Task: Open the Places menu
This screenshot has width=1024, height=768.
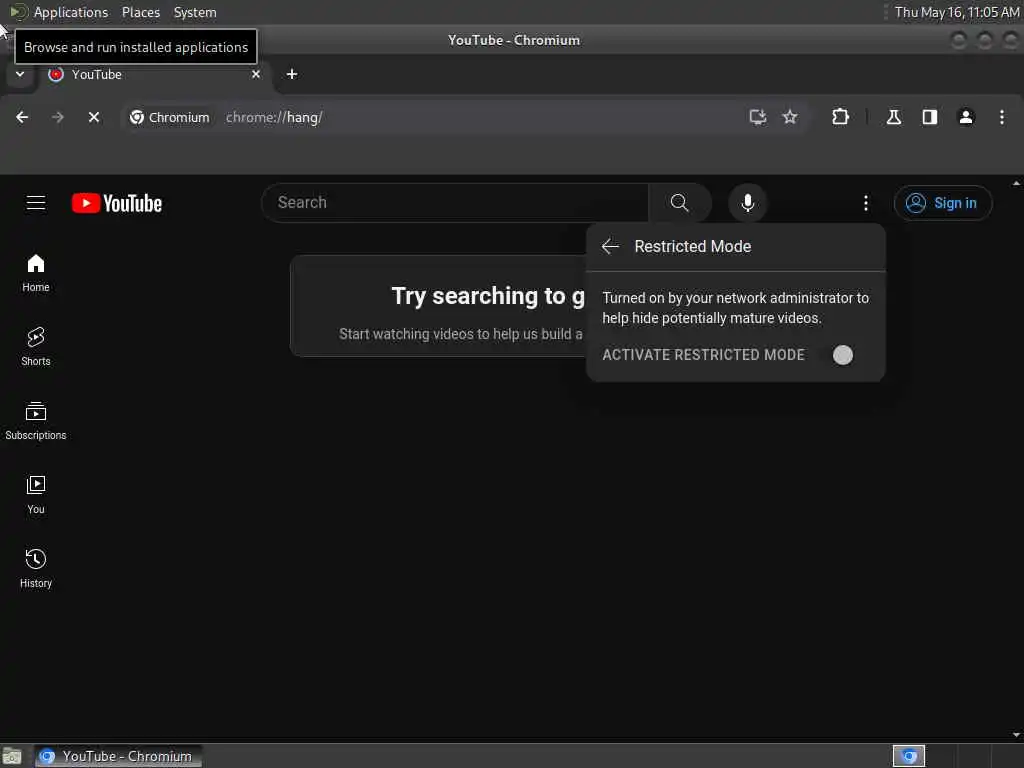Action: [x=141, y=12]
